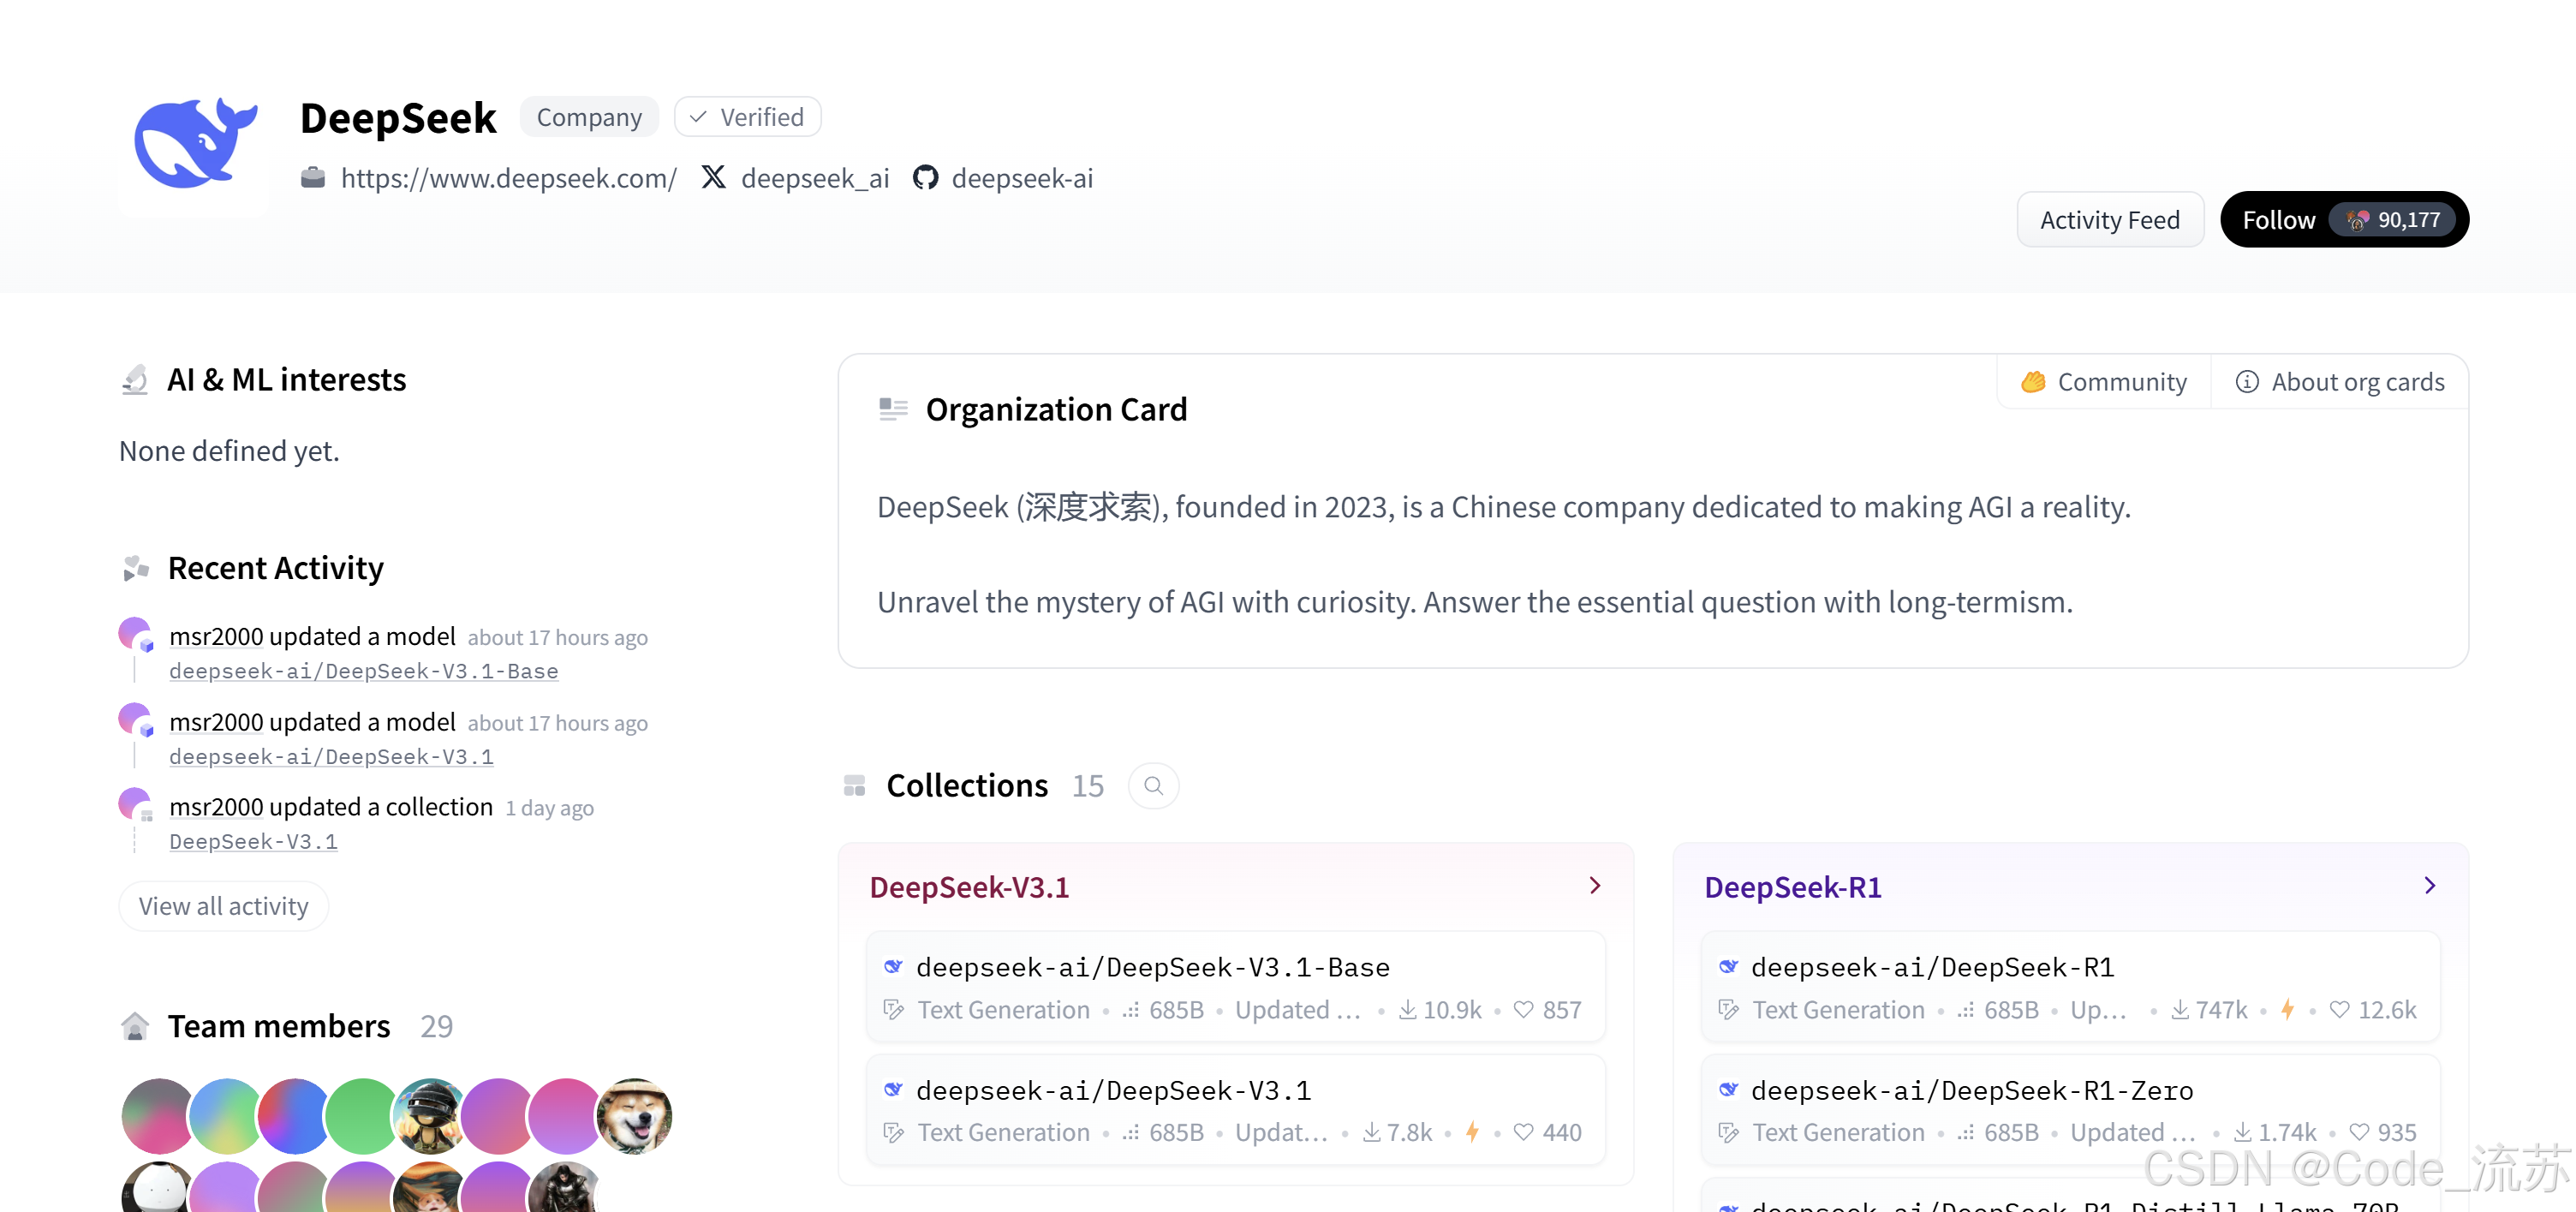
Task: Open the Community tab
Action: click(x=2104, y=382)
